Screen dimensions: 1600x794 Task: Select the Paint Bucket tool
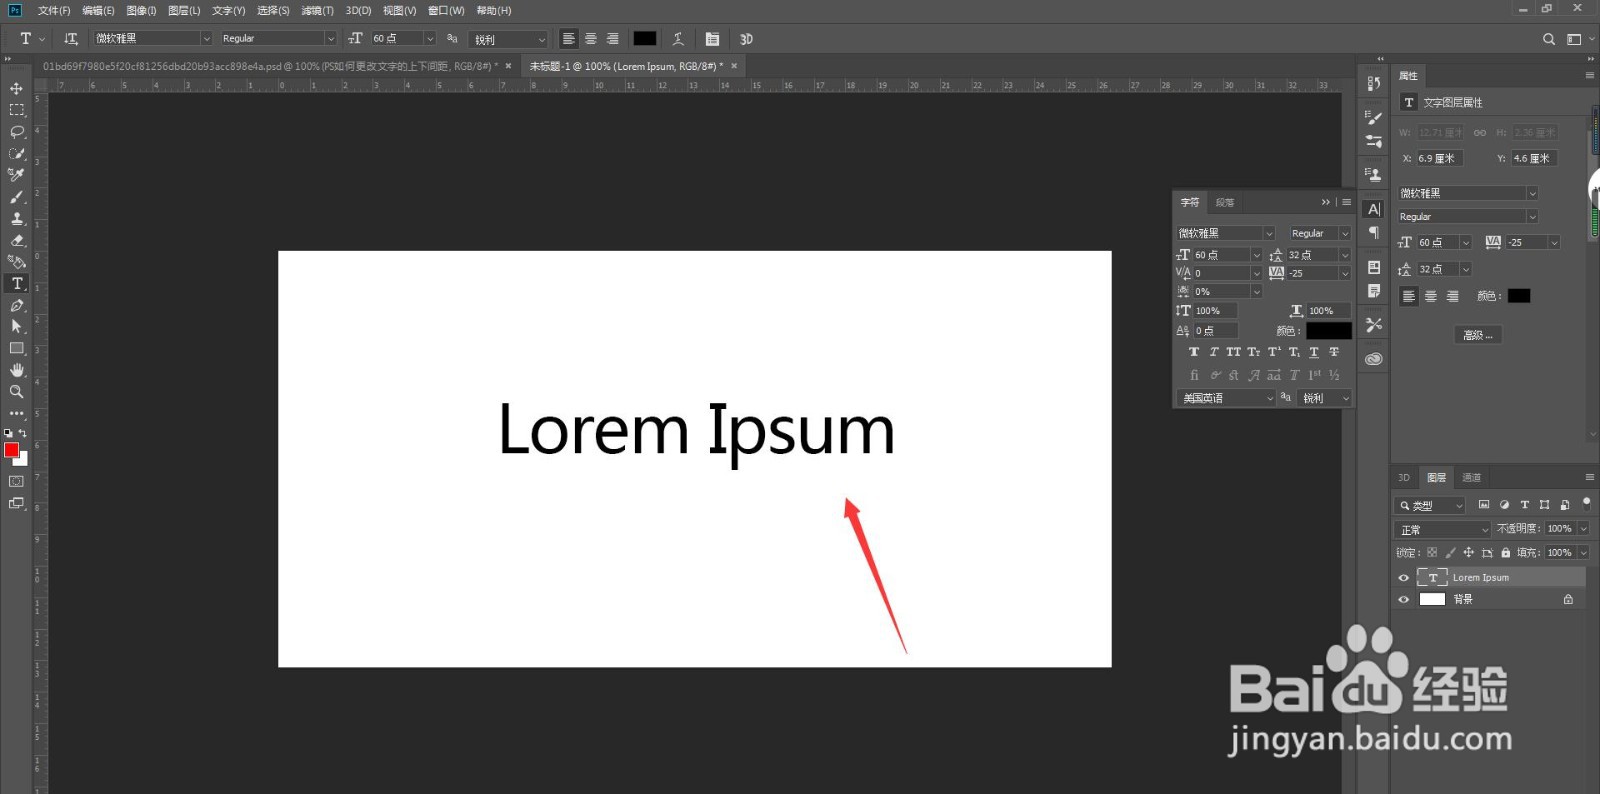[x=16, y=262]
